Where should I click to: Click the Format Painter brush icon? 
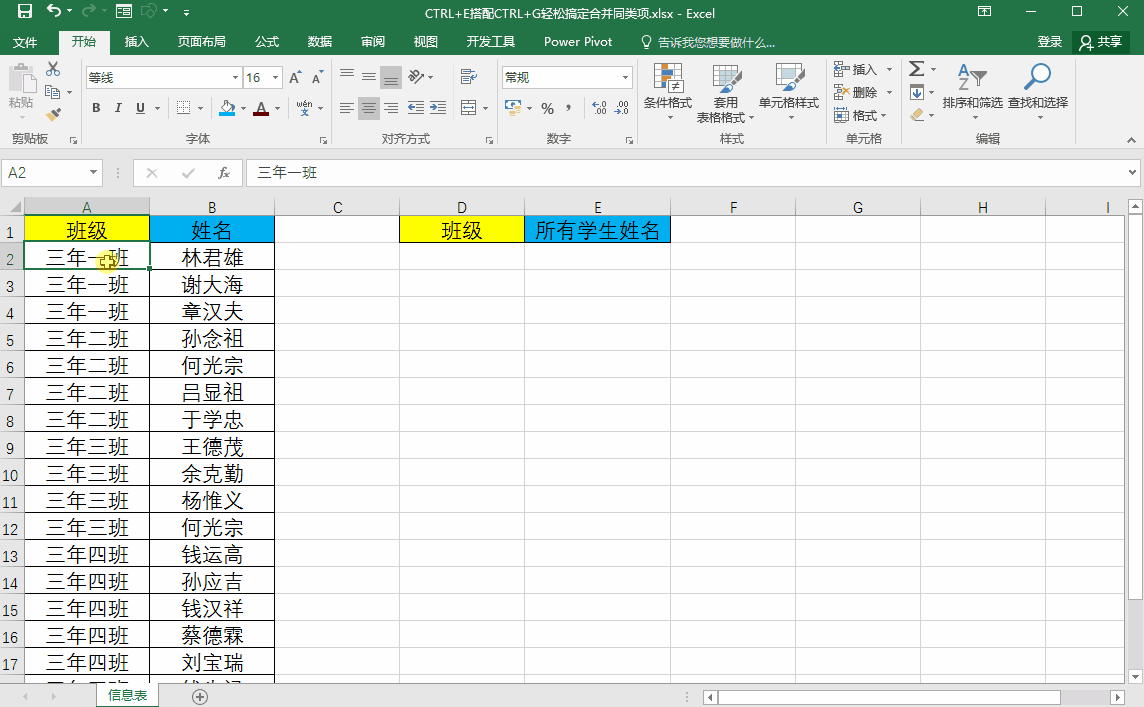coord(53,115)
